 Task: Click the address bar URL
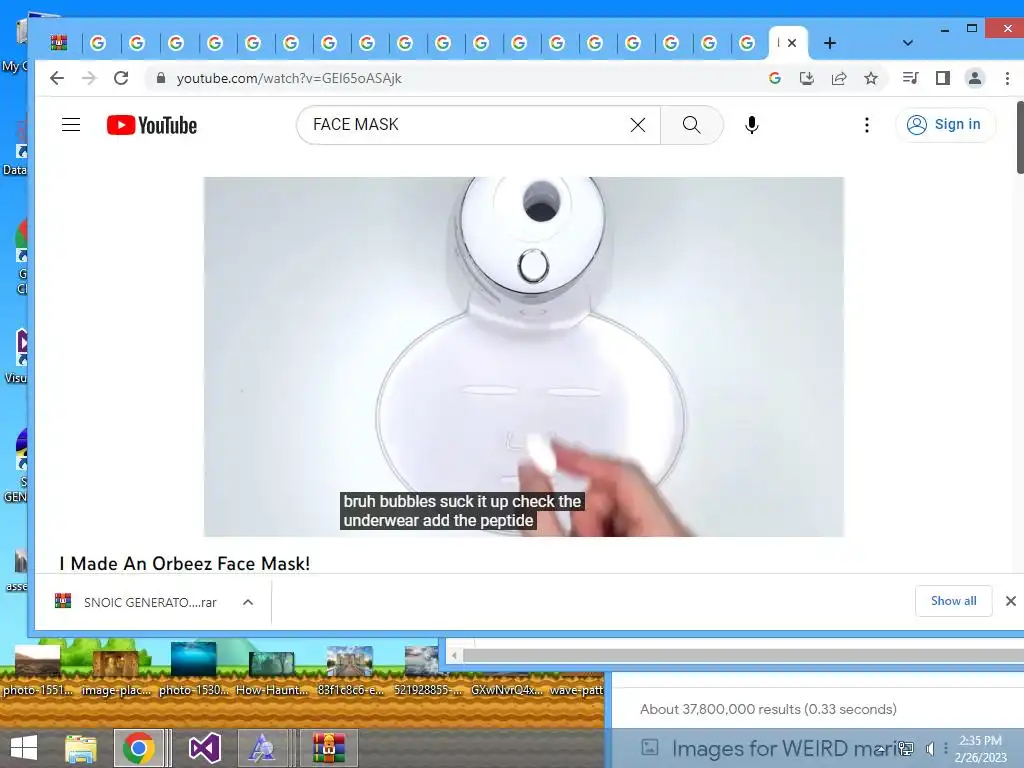coord(289,78)
